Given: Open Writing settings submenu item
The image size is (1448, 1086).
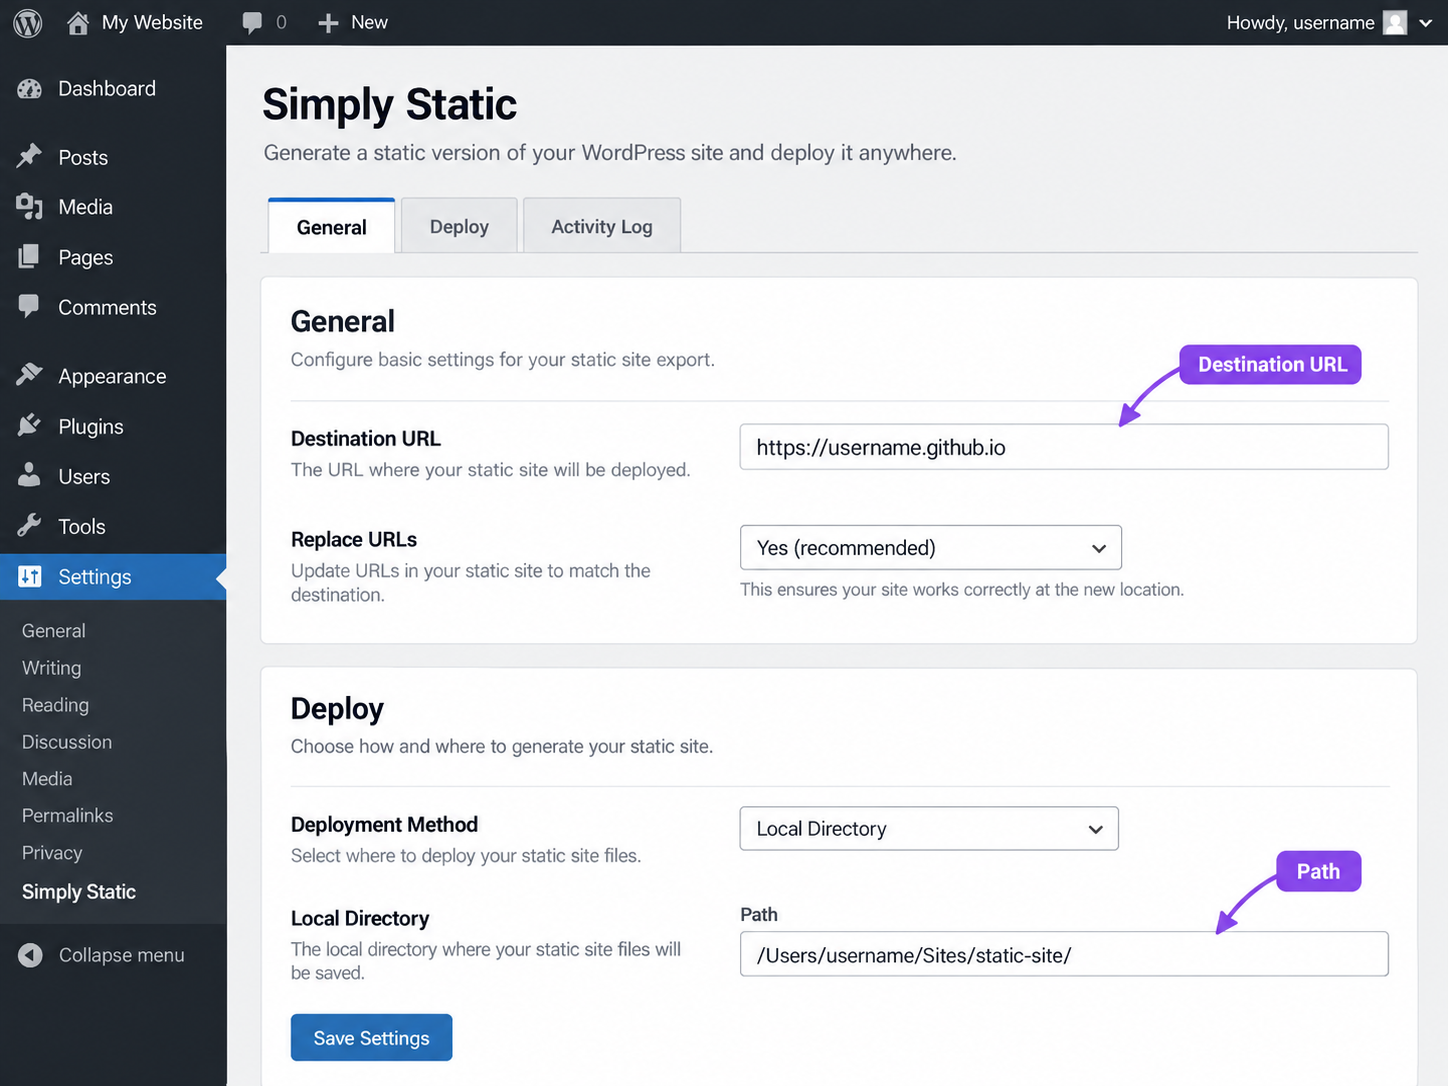Looking at the screenshot, I should click(x=52, y=667).
